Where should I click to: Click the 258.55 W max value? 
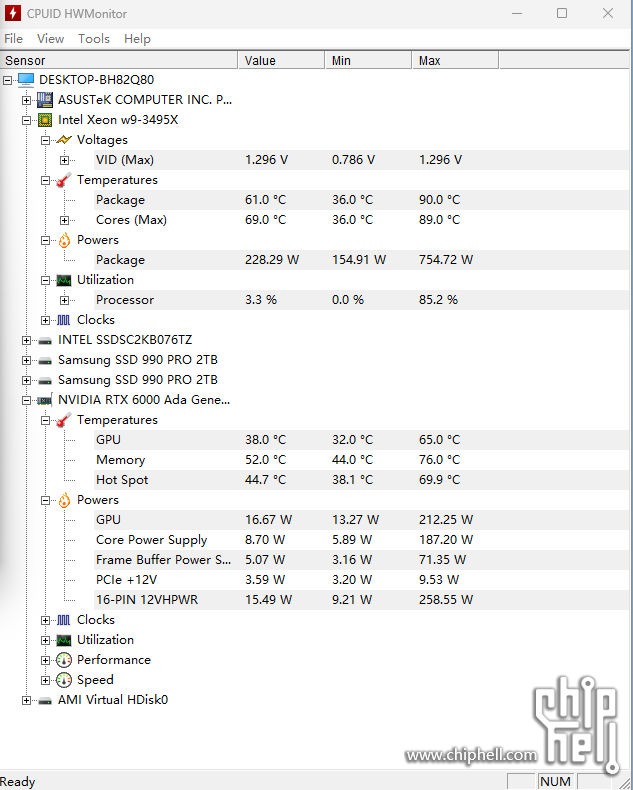click(x=446, y=600)
